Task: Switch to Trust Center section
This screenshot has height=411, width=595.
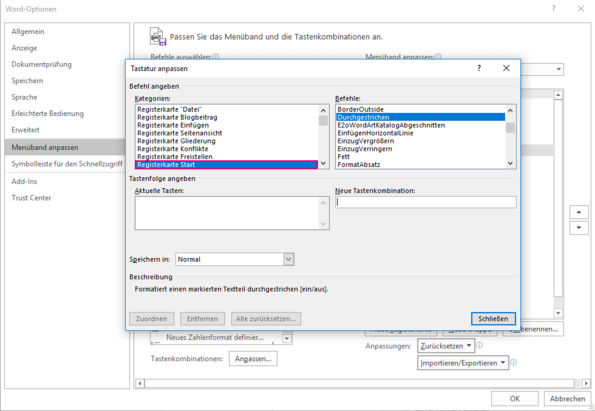Action: click(x=31, y=198)
